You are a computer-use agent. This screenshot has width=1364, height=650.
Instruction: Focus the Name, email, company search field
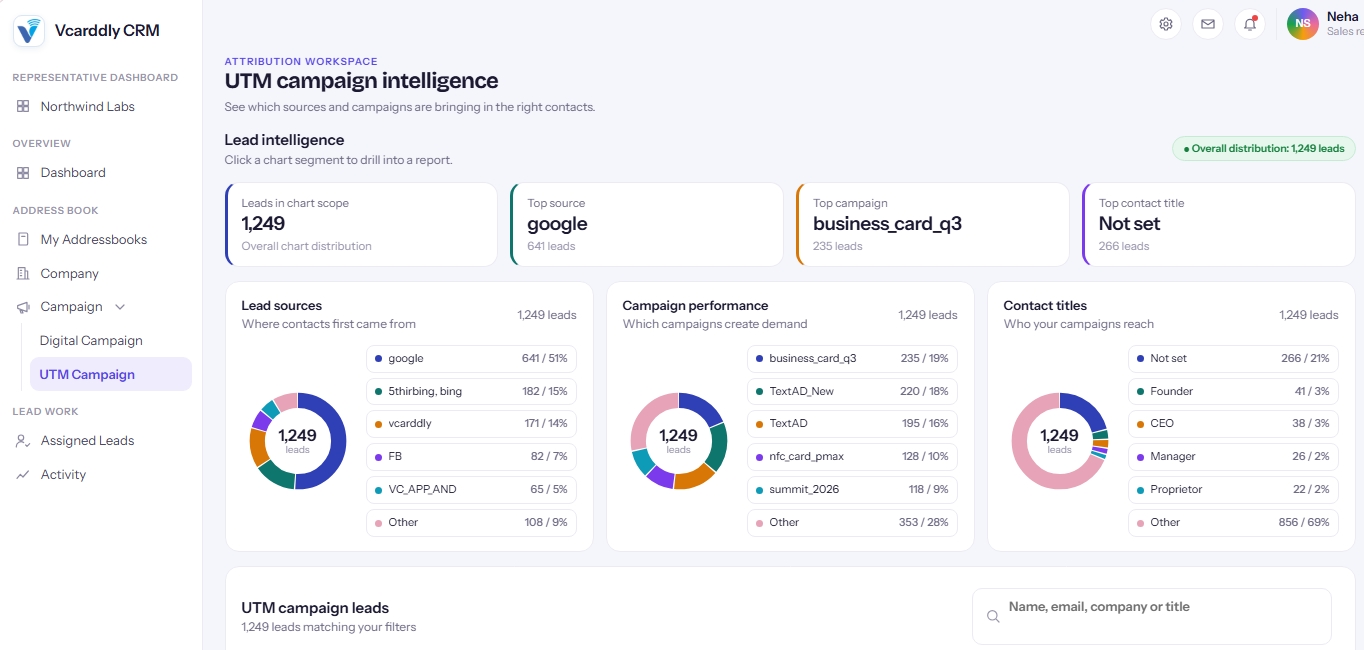1152,616
